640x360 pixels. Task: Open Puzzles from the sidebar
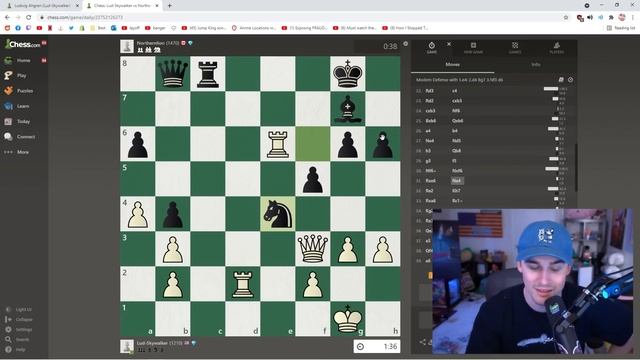25,91
